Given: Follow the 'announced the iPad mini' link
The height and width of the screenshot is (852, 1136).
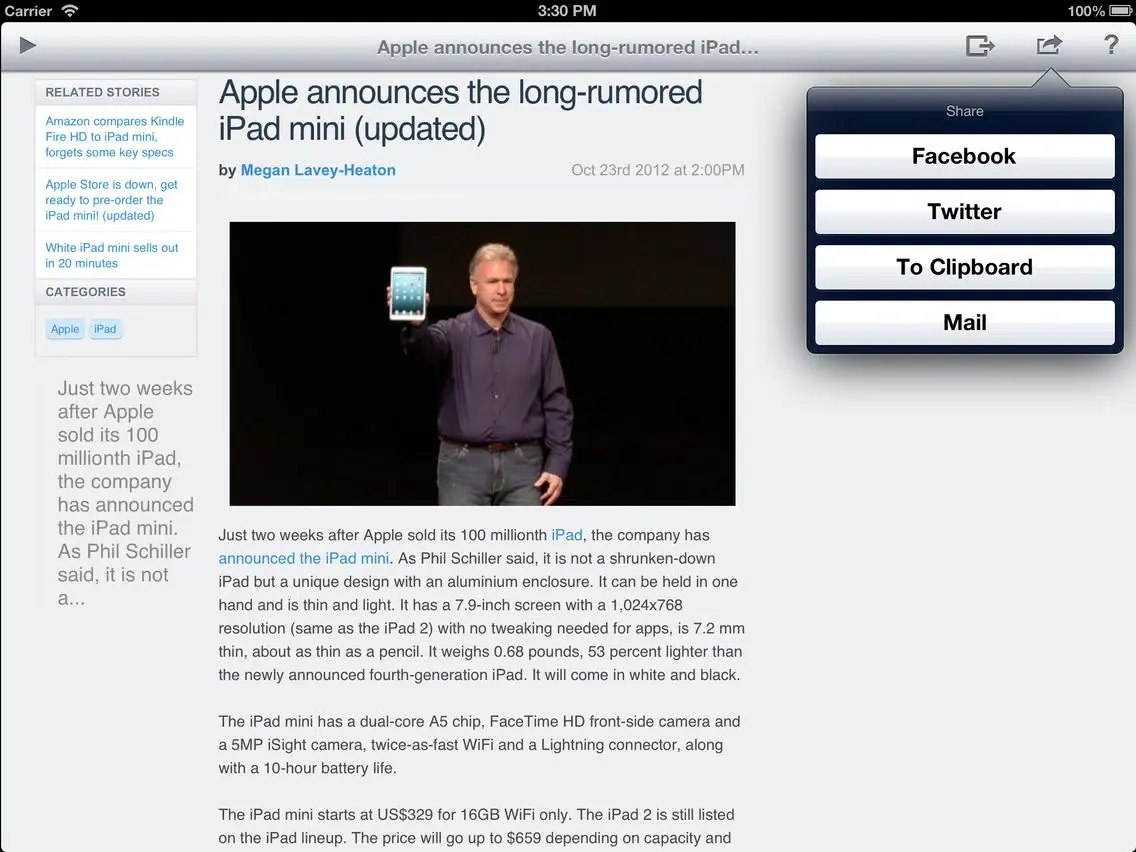Looking at the screenshot, I should pos(304,559).
